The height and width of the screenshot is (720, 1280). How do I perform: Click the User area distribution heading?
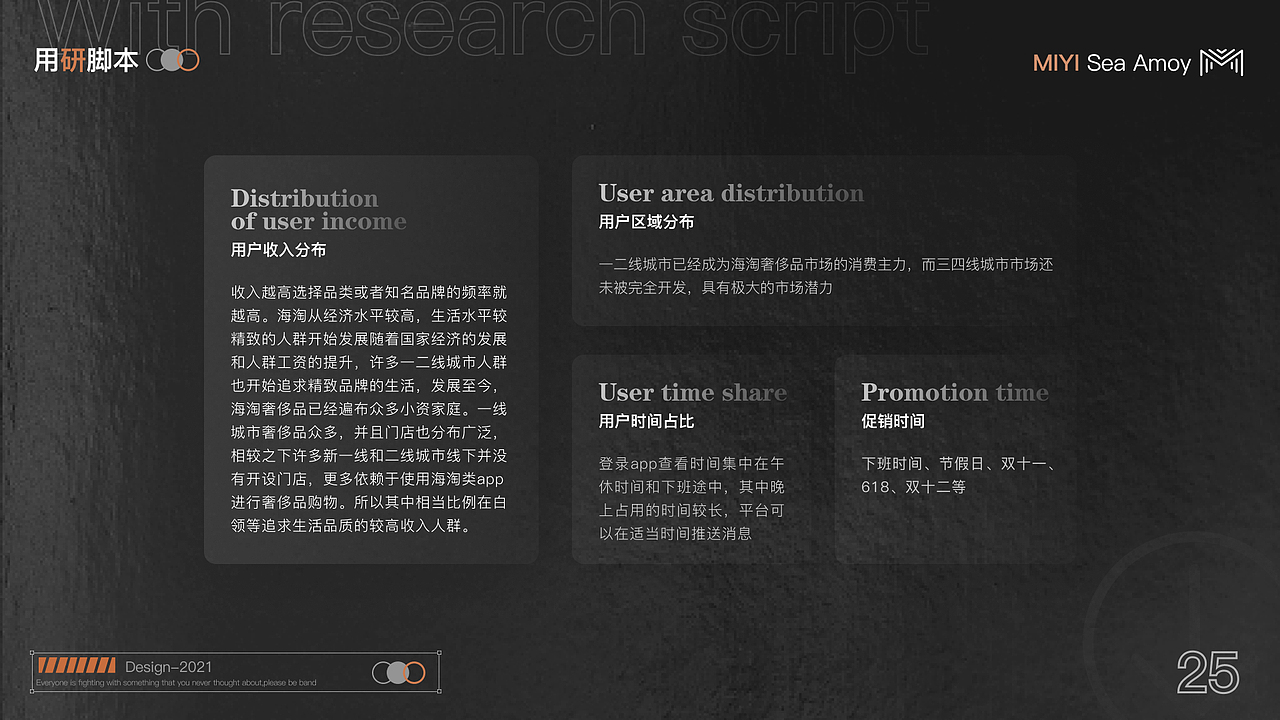731,193
